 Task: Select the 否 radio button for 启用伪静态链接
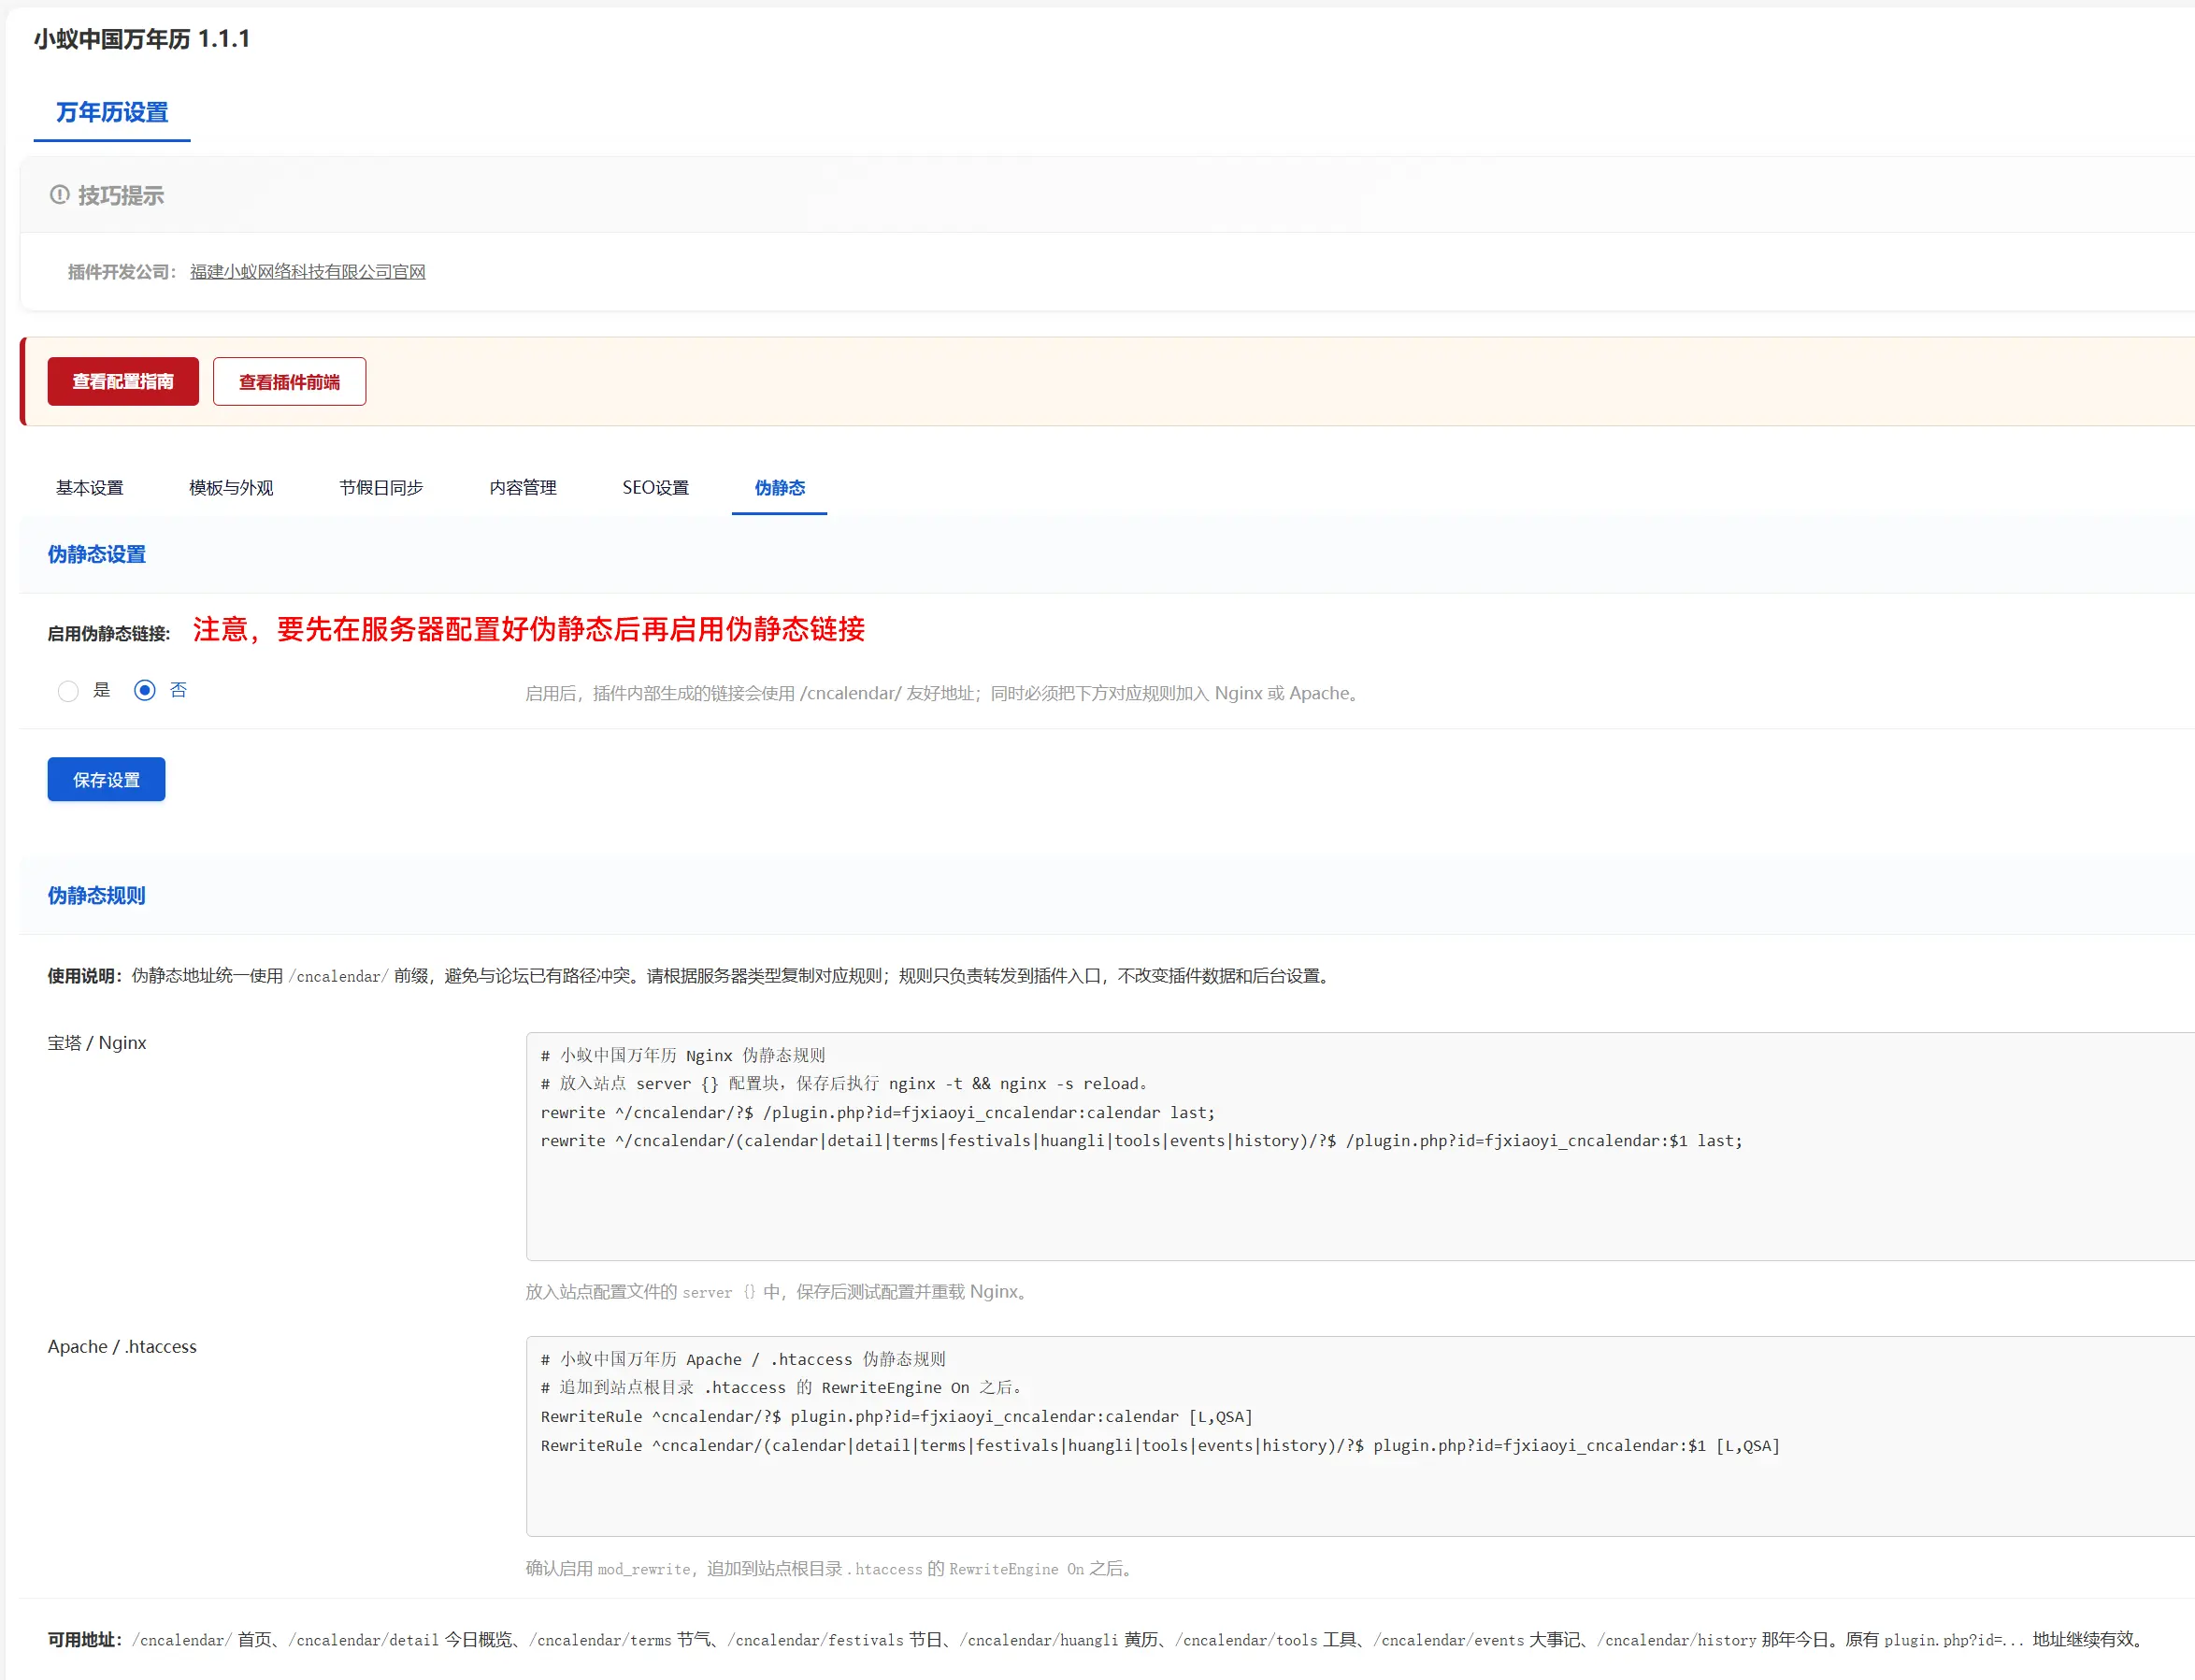point(145,691)
